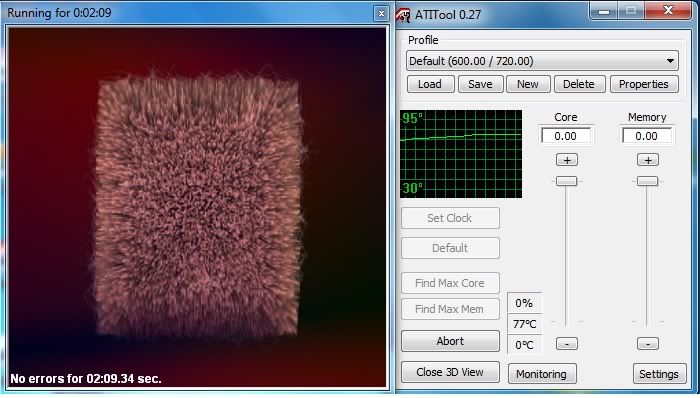This screenshot has height=398, width=700.
Task: Close the 3D view window with X icon
Action: 381,14
